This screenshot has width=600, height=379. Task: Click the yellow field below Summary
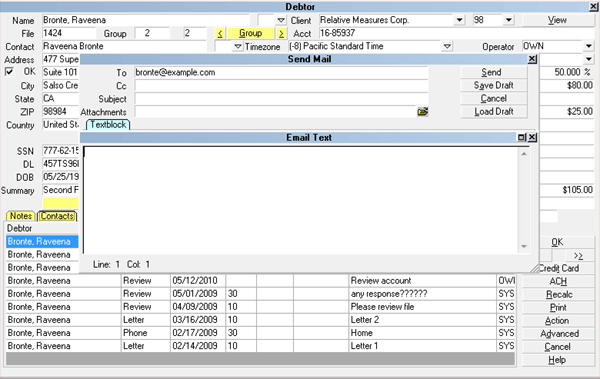(61, 203)
